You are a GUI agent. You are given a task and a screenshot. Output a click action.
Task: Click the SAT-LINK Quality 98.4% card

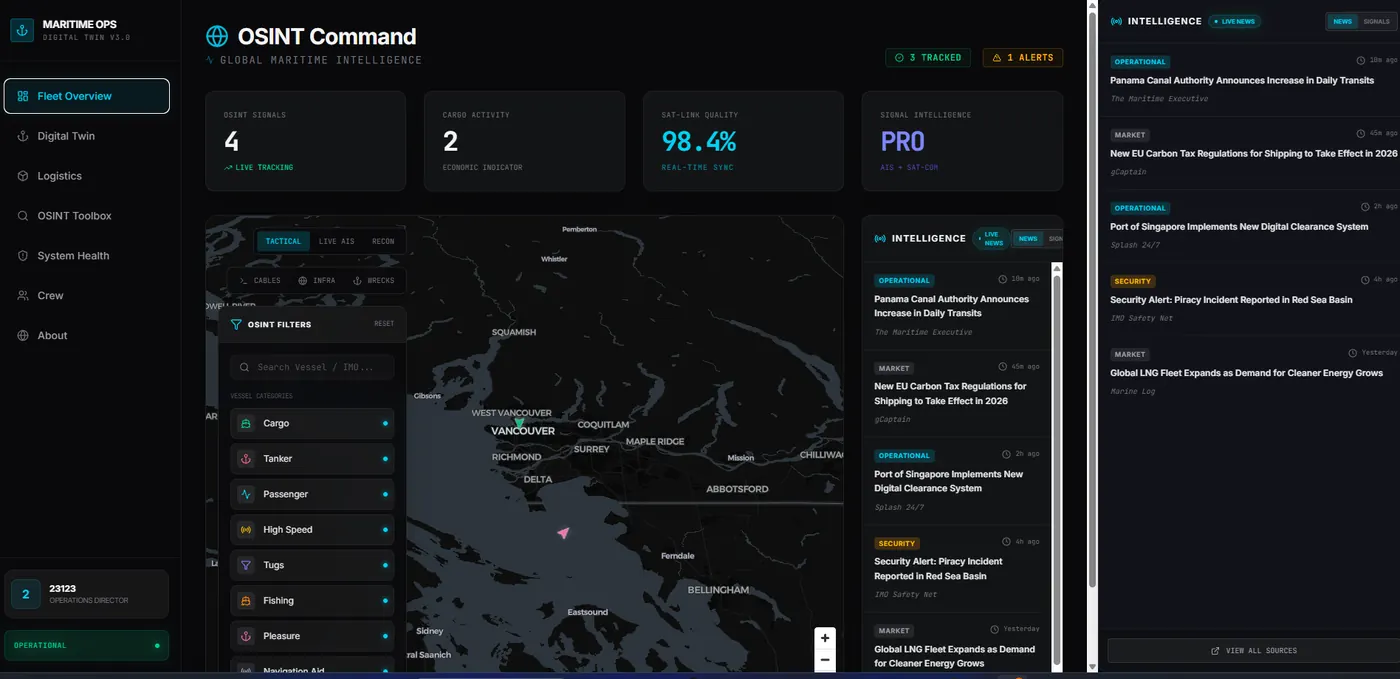(743, 141)
